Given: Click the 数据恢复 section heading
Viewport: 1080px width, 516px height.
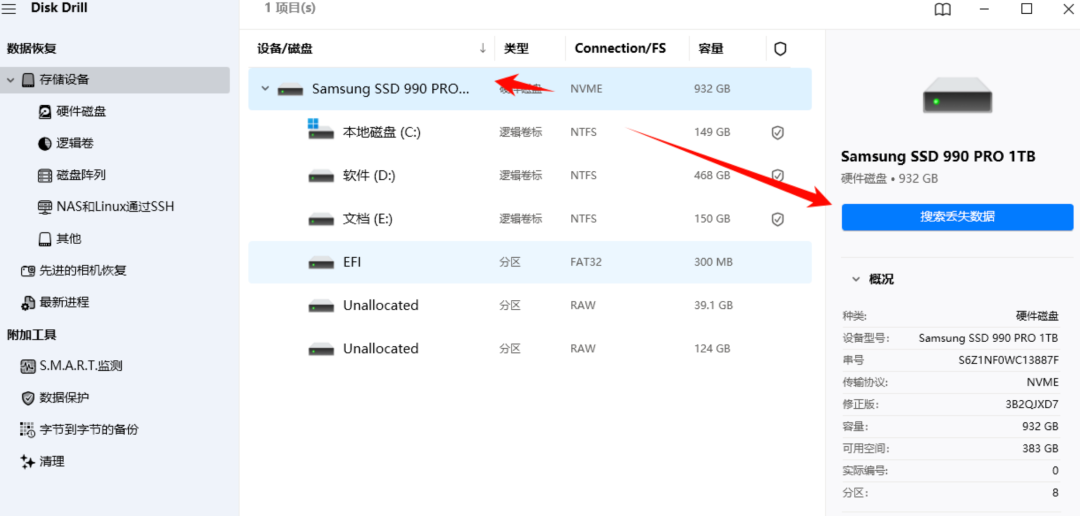Looking at the screenshot, I should [32, 49].
